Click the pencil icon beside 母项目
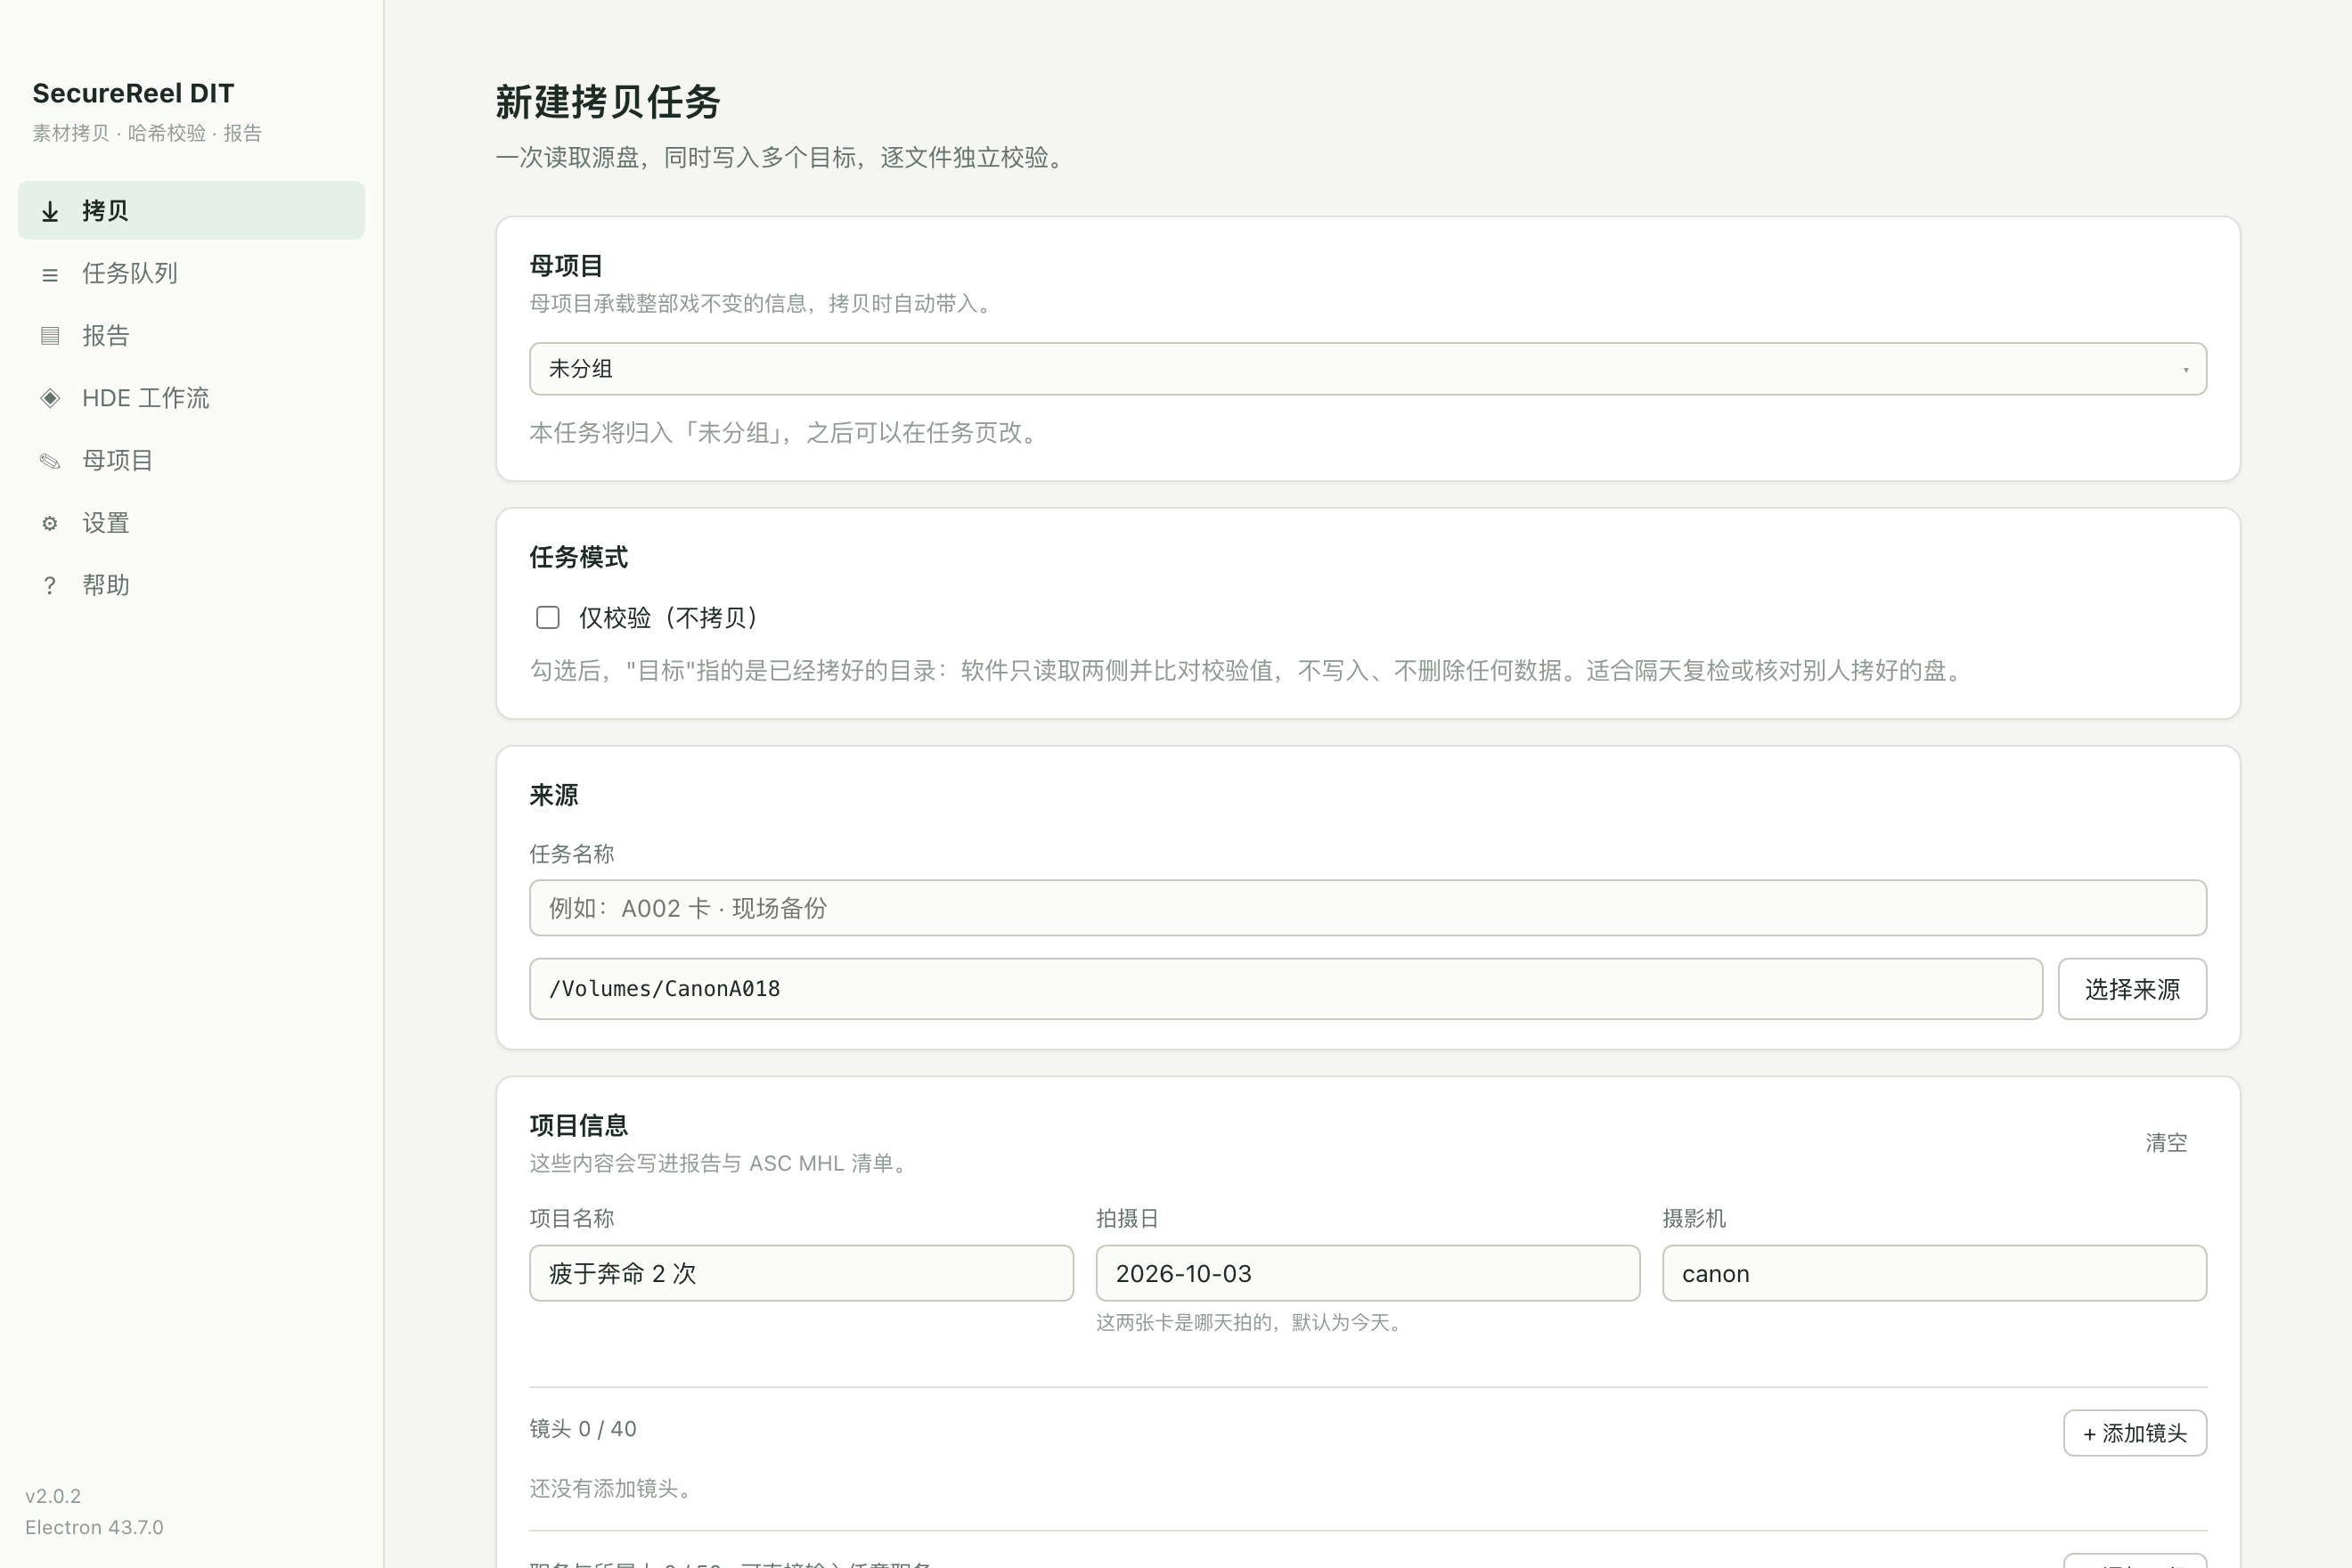Viewport: 2352px width, 1568px height. 50,461
